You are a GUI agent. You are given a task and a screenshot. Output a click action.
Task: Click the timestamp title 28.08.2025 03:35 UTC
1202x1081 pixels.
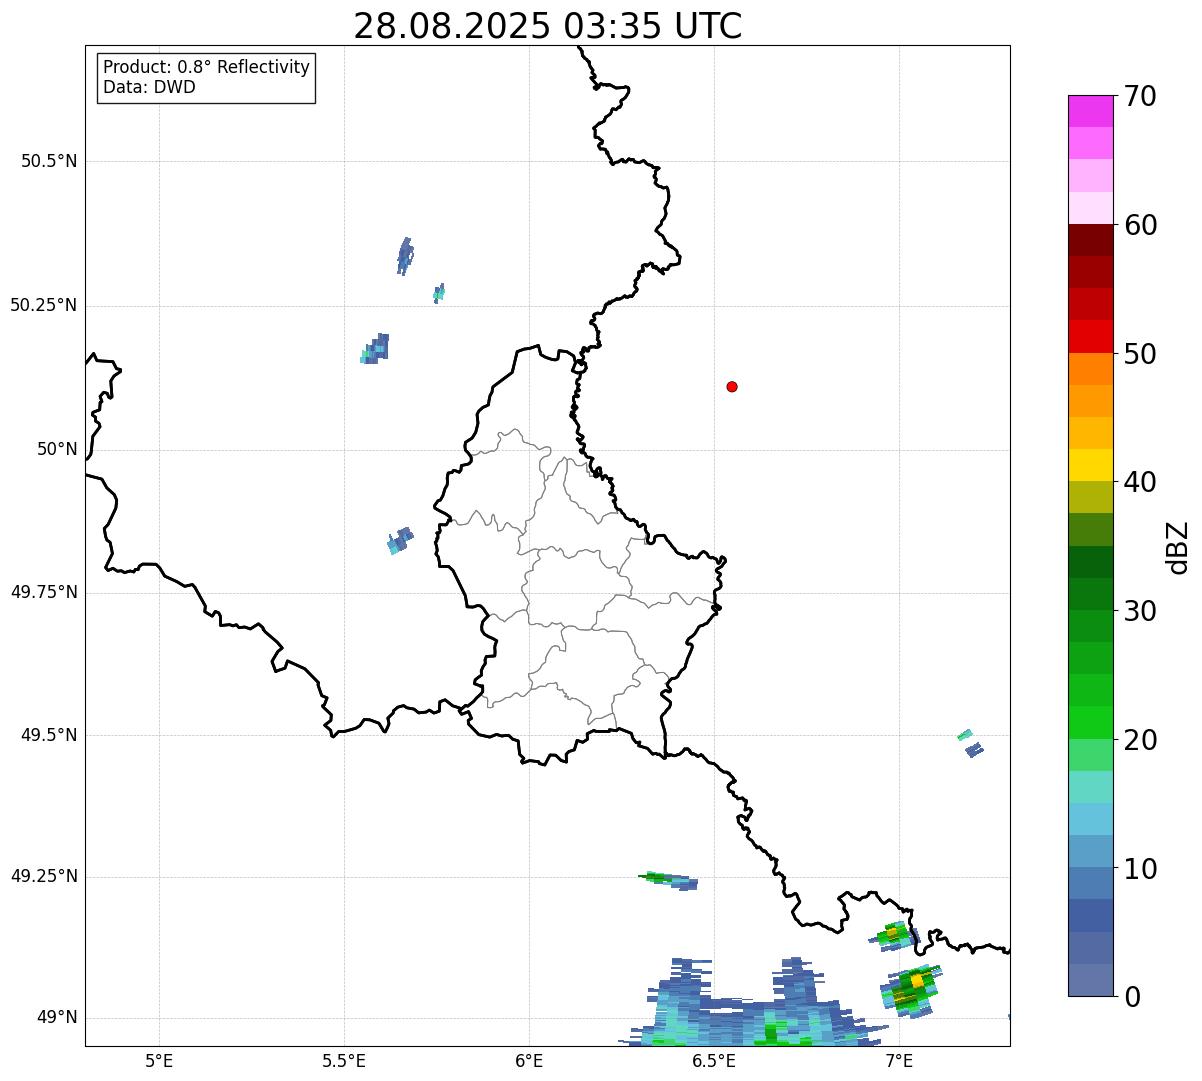coord(547,26)
